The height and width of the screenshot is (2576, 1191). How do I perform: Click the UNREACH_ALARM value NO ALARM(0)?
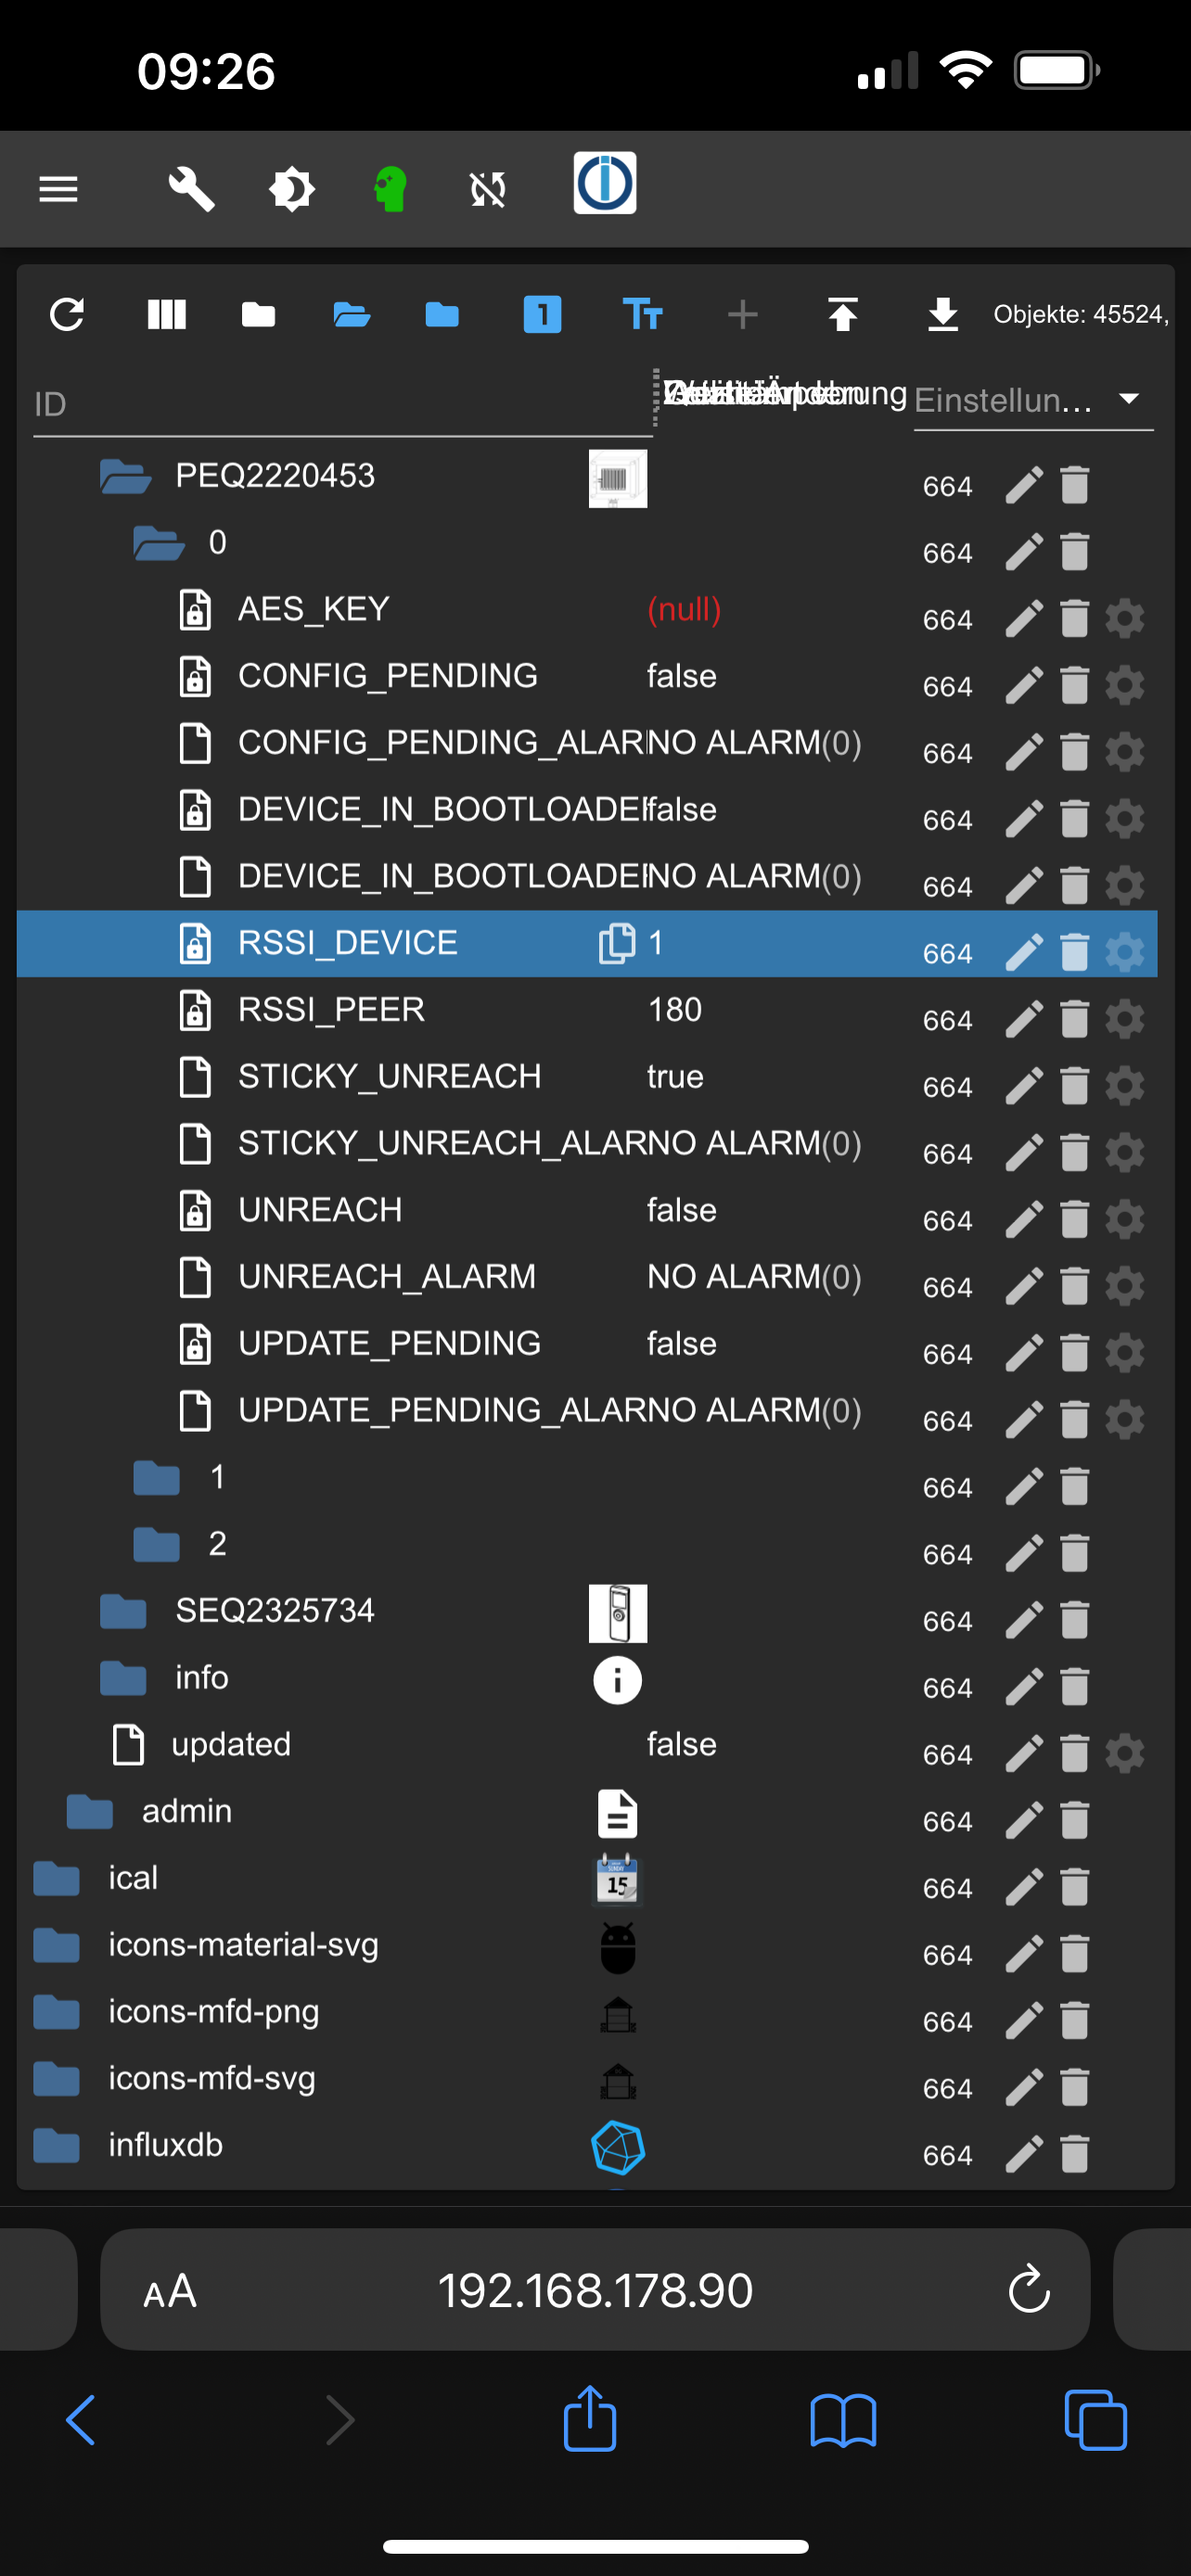click(754, 1277)
